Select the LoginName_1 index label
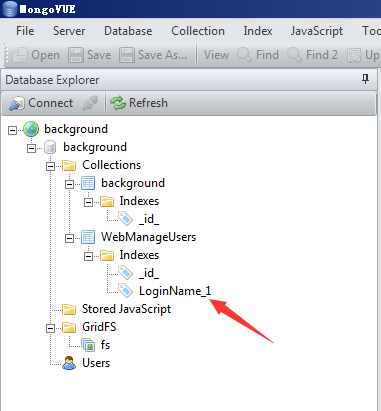This screenshot has height=411, width=381. (175, 291)
